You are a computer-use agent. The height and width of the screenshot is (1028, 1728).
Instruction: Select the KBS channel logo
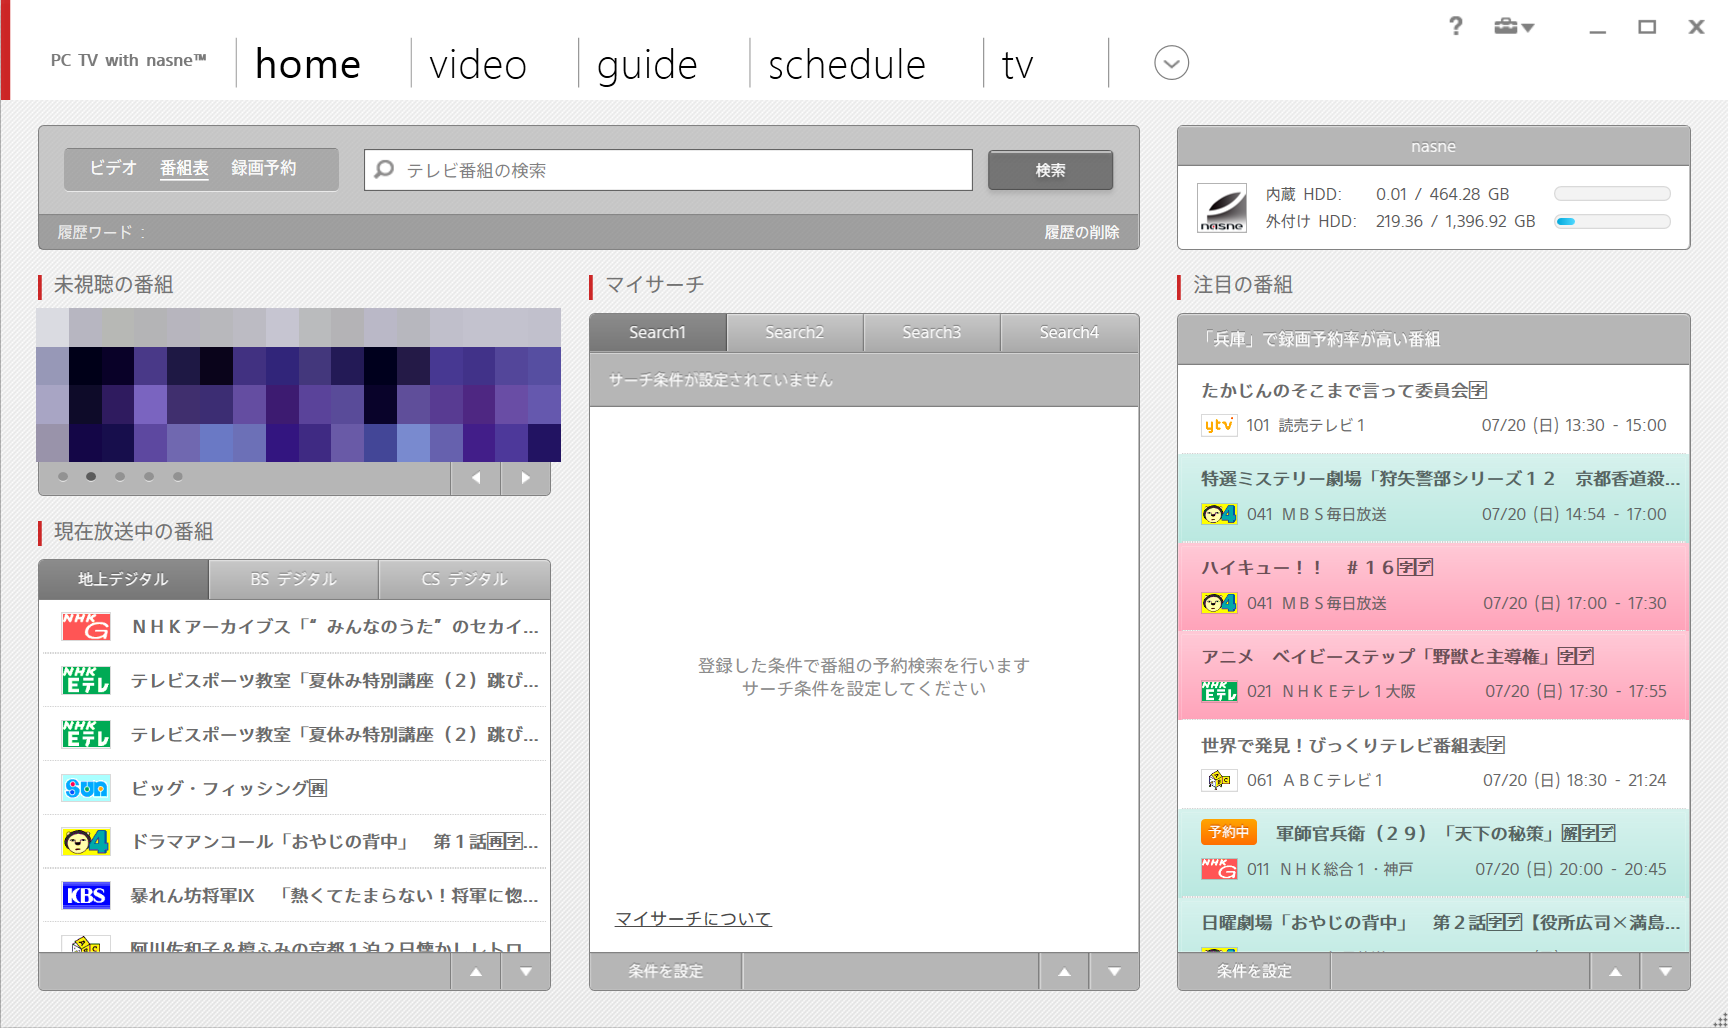coord(86,896)
